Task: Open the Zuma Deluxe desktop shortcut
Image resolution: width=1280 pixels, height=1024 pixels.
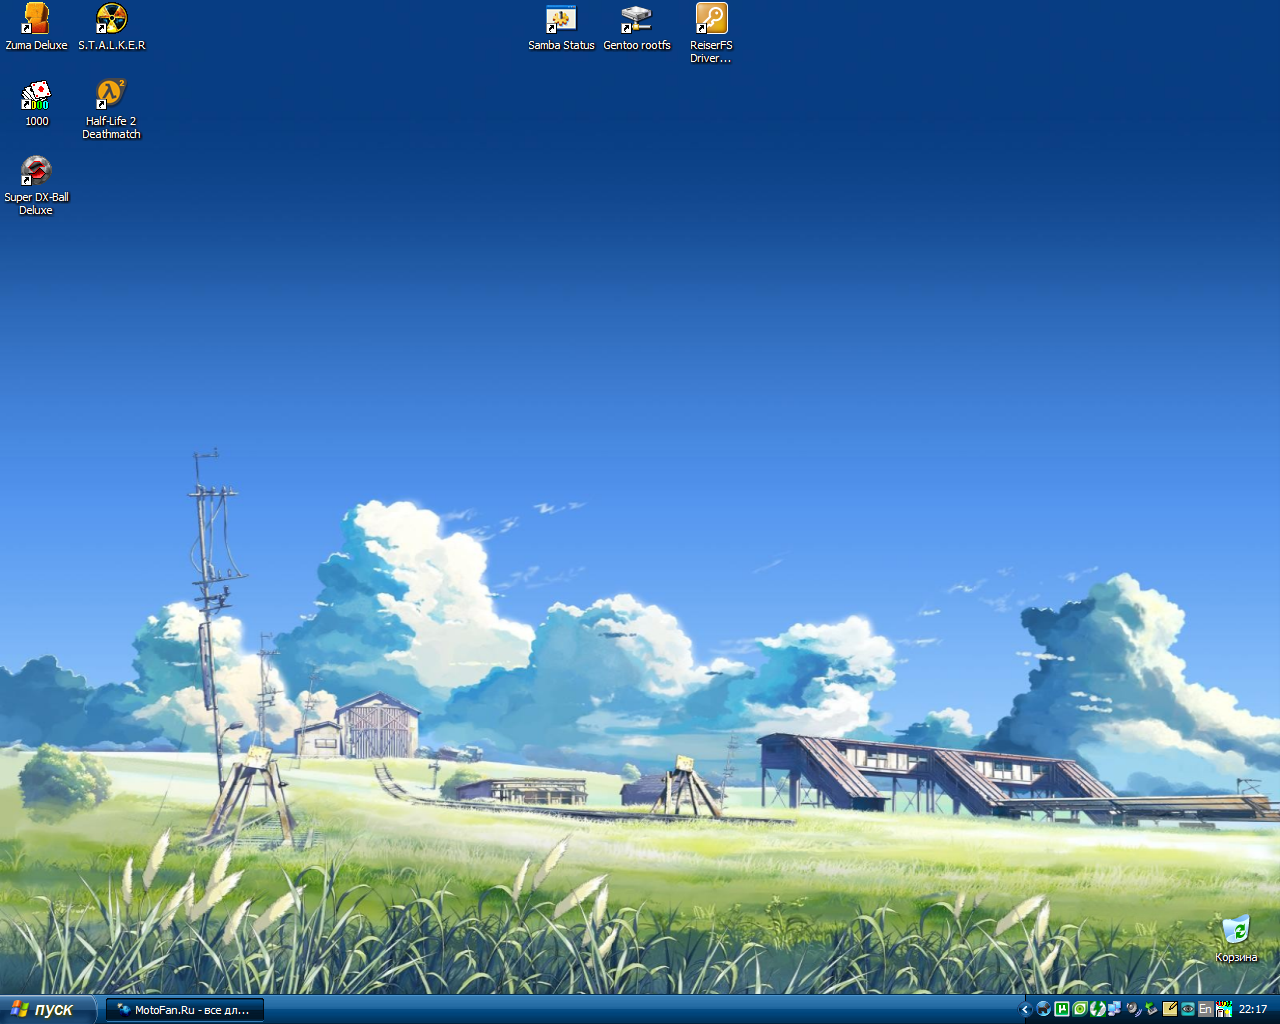Action: click(36, 27)
